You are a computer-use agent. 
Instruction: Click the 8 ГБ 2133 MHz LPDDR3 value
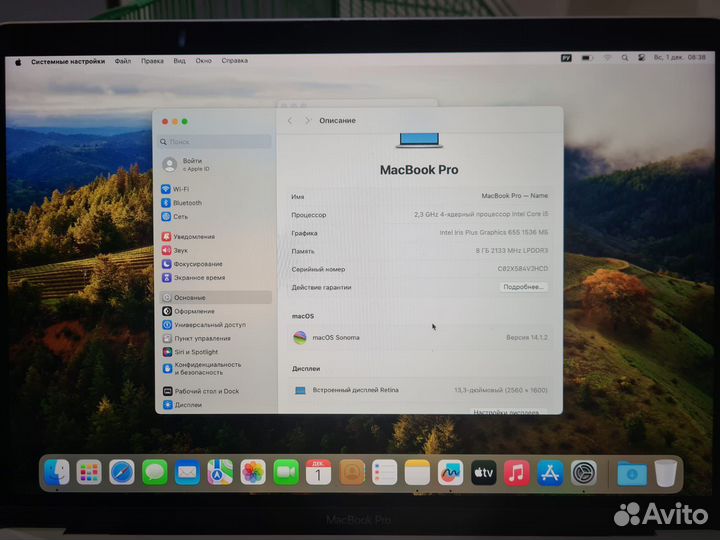point(512,251)
